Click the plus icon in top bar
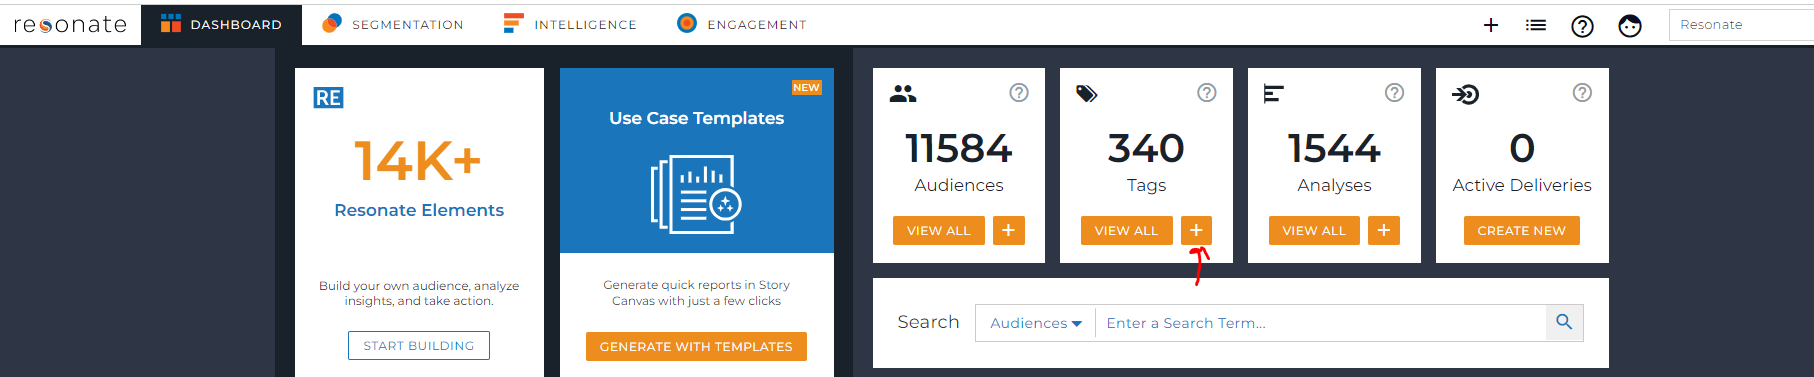The width and height of the screenshot is (1814, 377). [1490, 25]
